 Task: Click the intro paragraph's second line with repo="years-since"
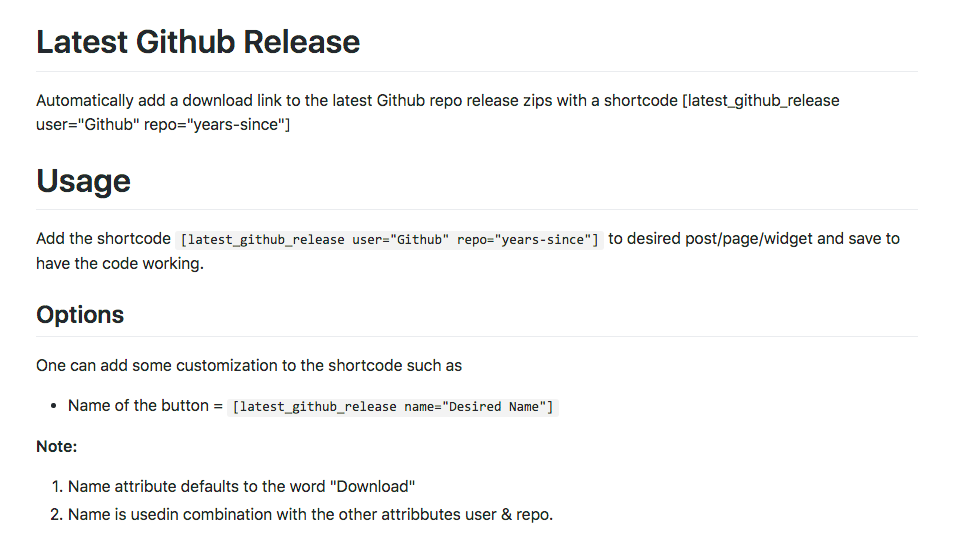point(163,126)
